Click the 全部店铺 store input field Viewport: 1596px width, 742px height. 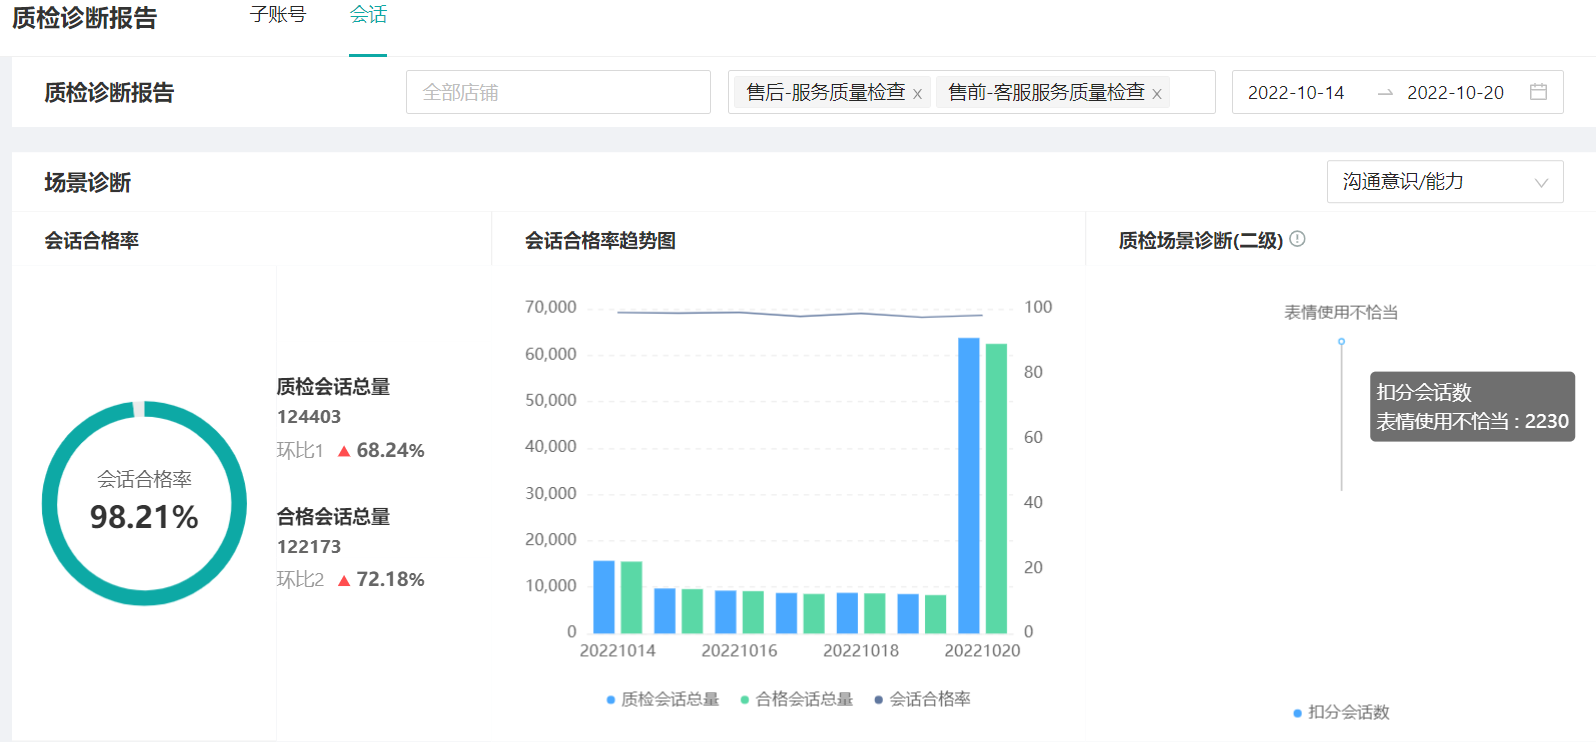pos(558,92)
